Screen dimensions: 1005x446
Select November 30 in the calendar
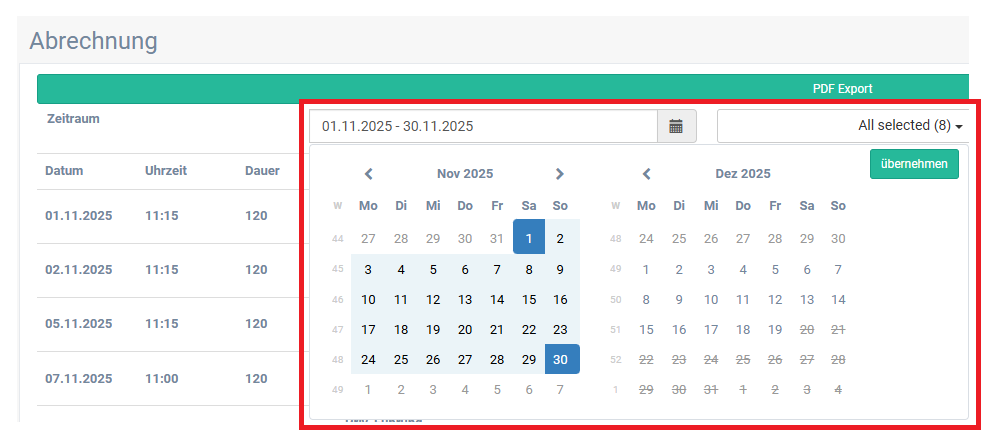[561, 359]
